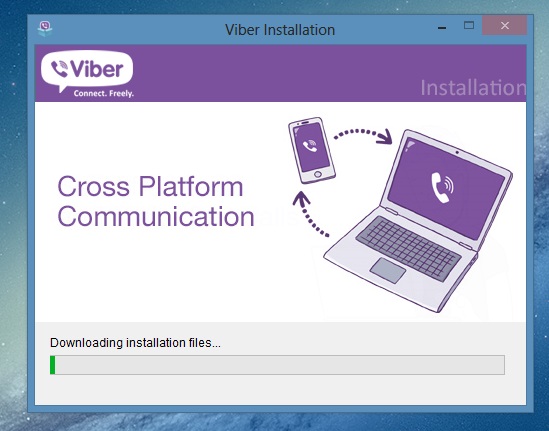Click the phone handset icon on laptop screen
This screenshot has width=549, height=431.
point(442,187)
